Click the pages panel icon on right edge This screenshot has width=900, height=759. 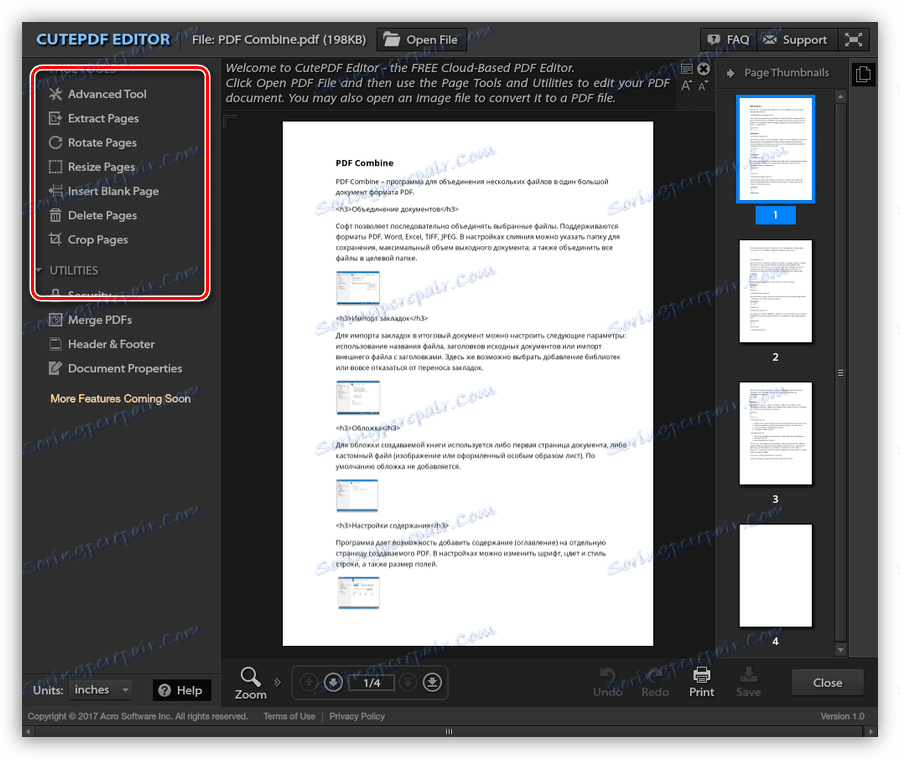coord(863,74)
